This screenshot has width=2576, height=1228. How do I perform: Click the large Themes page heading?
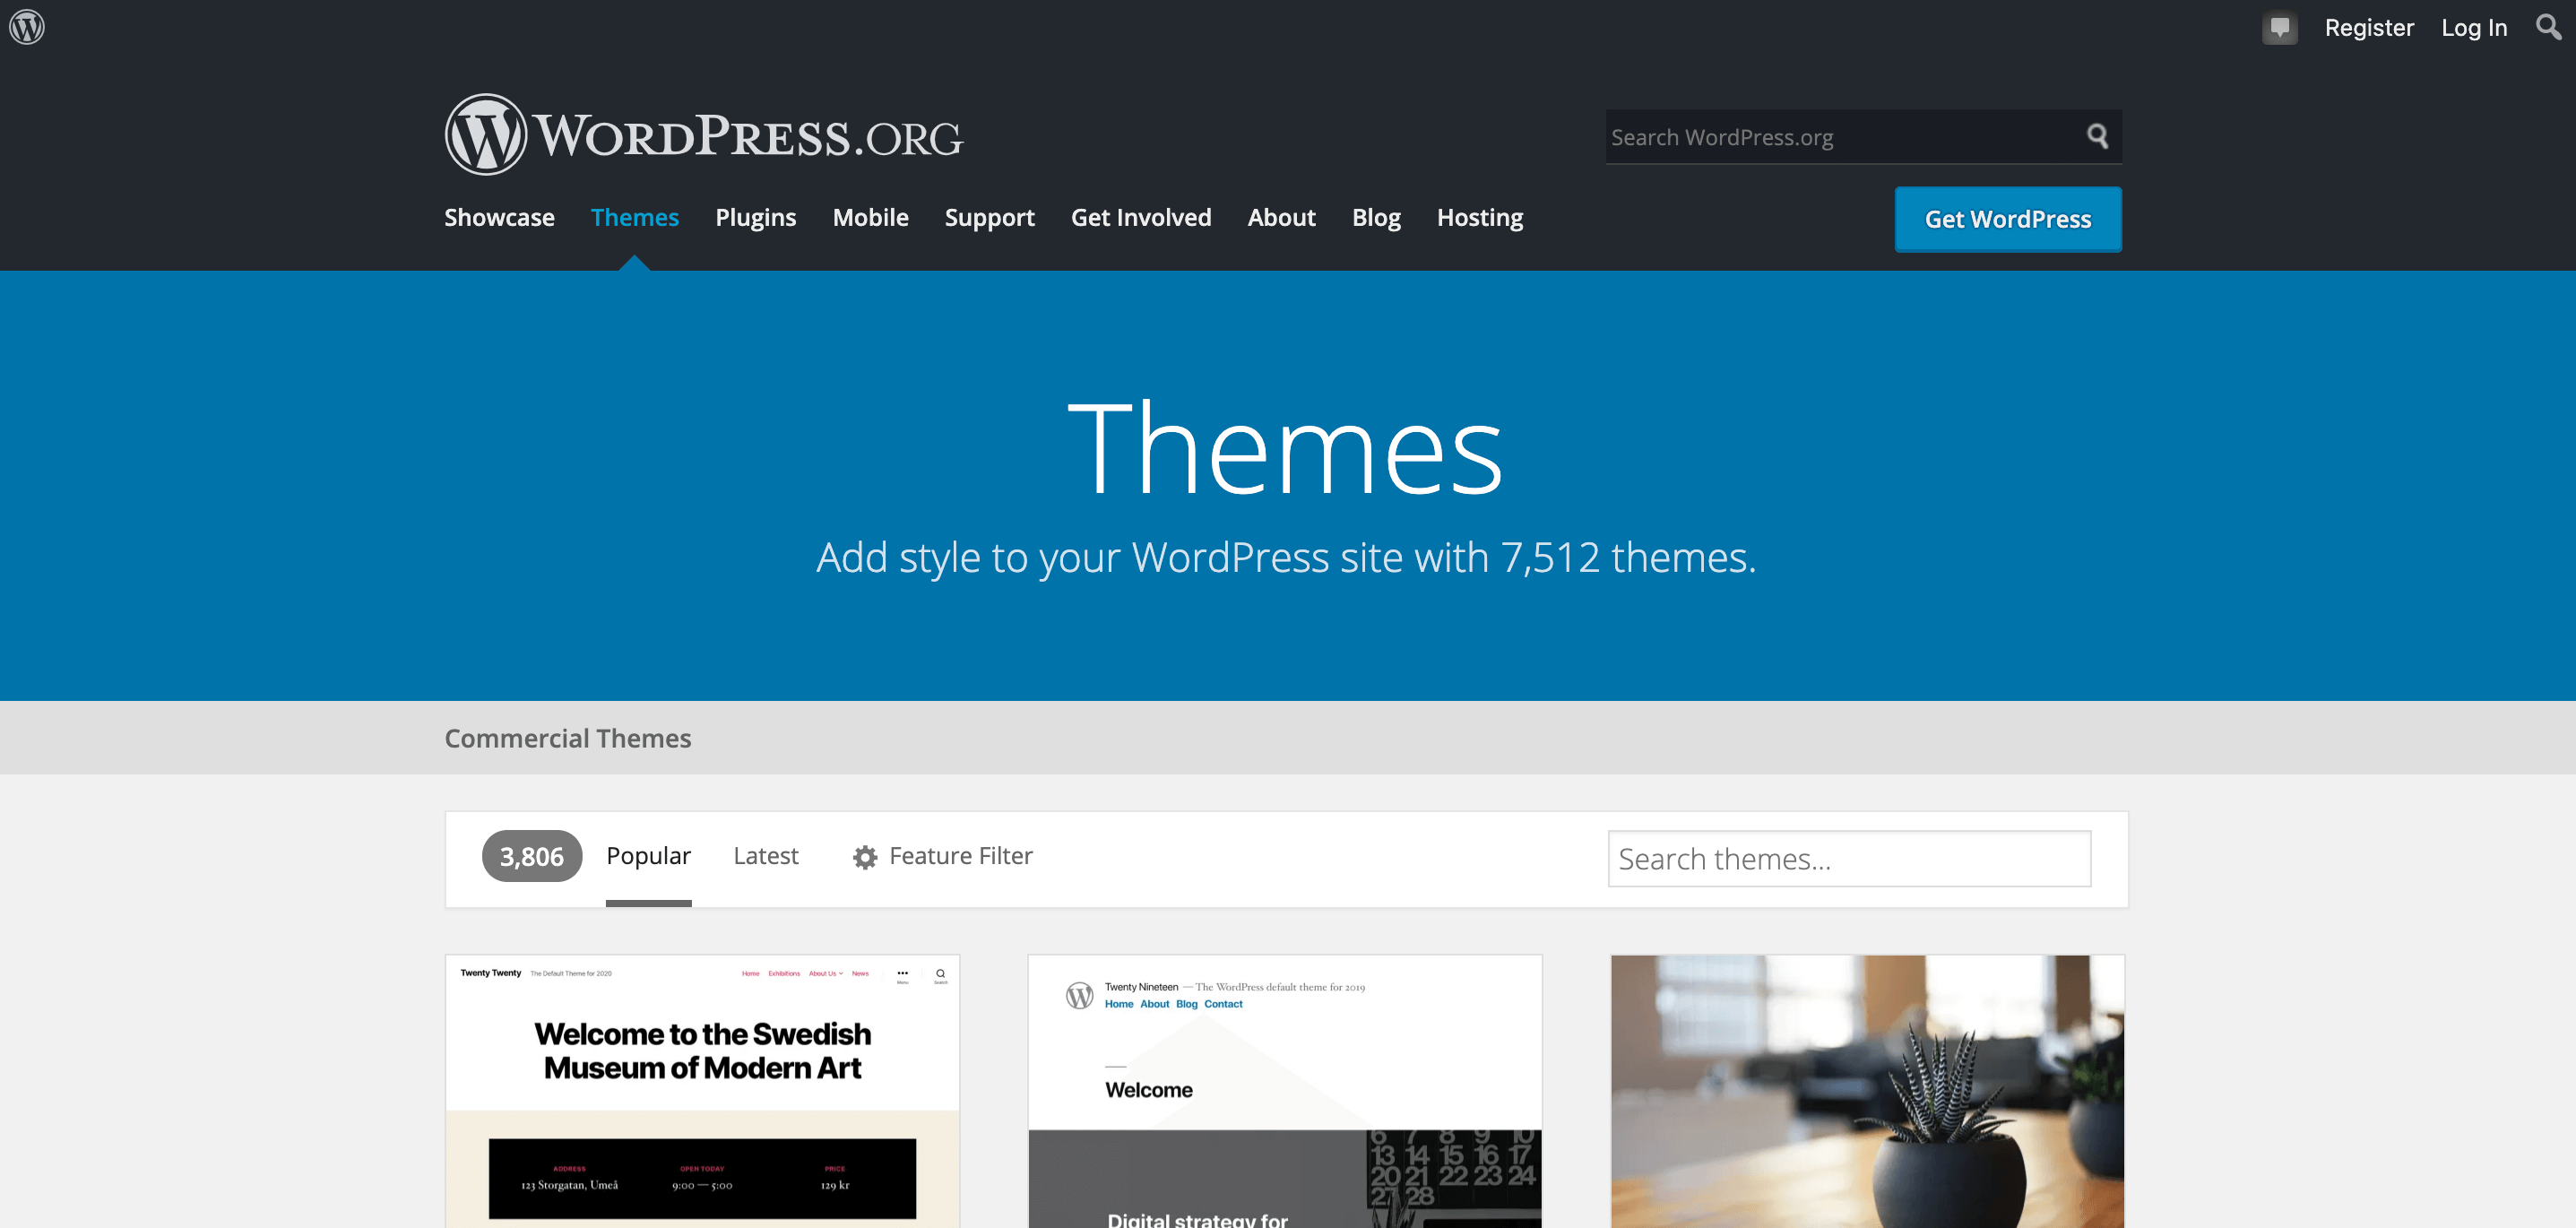[1285, 447]
